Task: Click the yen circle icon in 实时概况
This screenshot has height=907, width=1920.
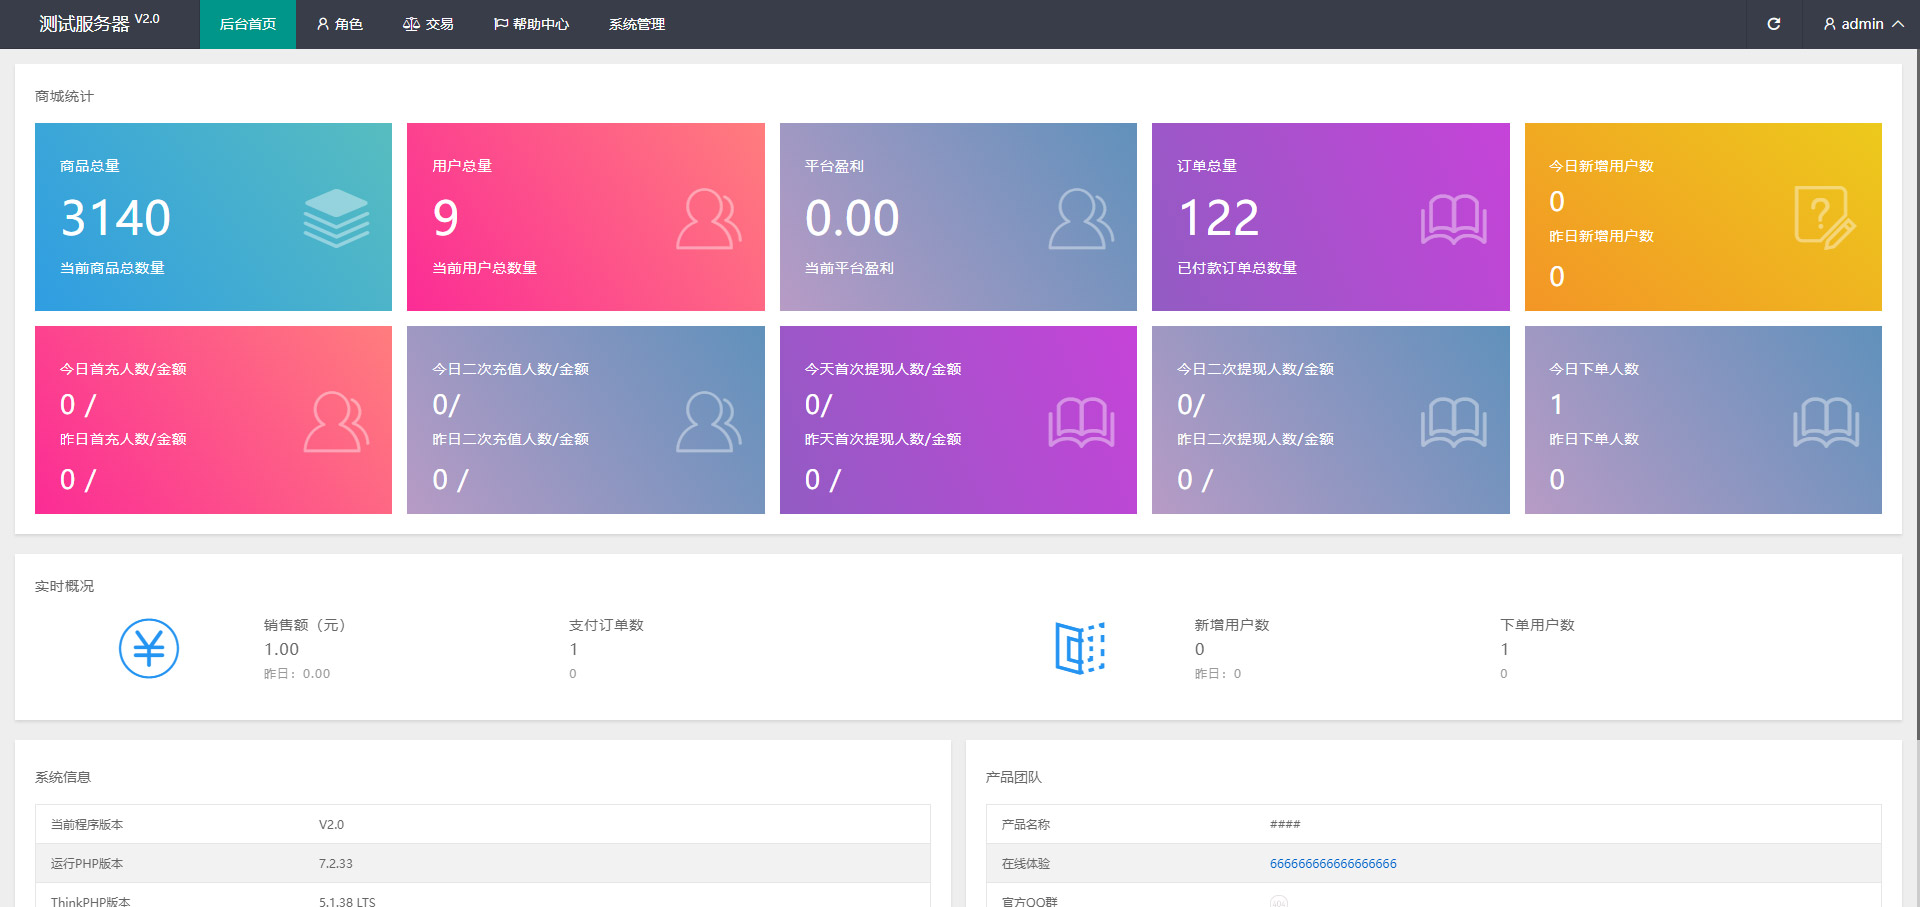Action: [149, 649]
